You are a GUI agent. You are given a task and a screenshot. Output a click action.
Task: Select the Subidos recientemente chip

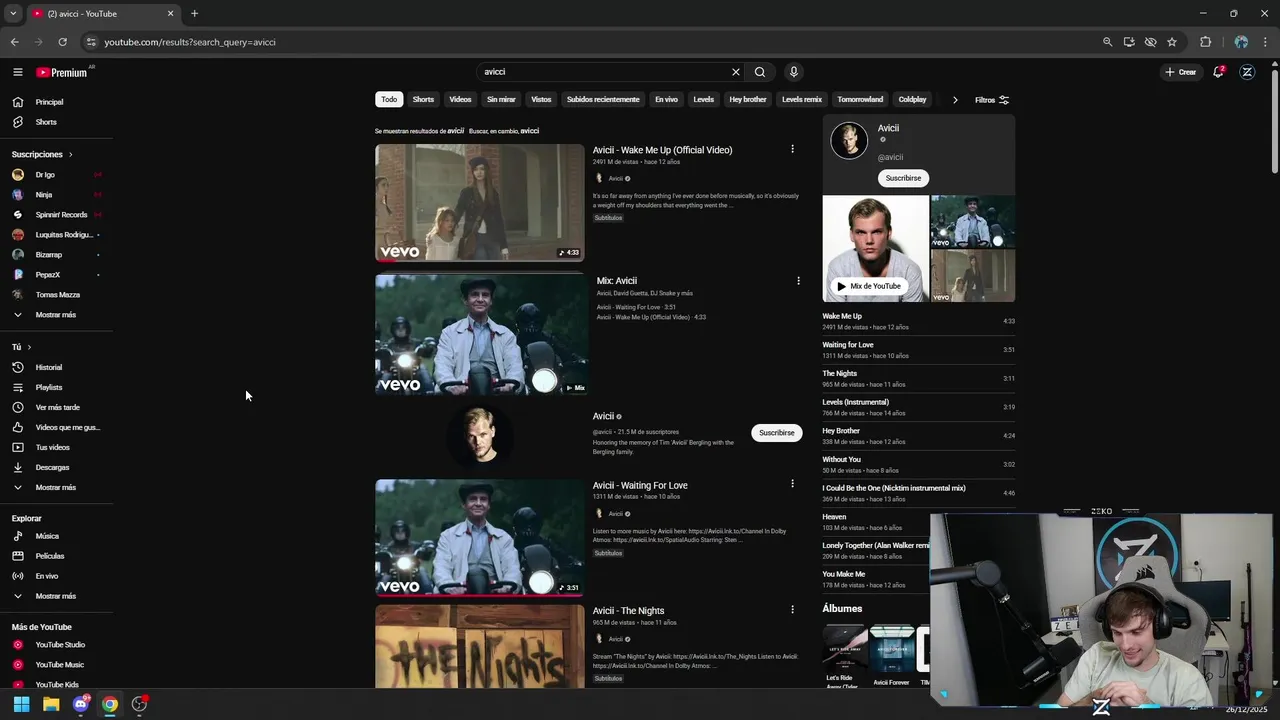click(603, 99)
